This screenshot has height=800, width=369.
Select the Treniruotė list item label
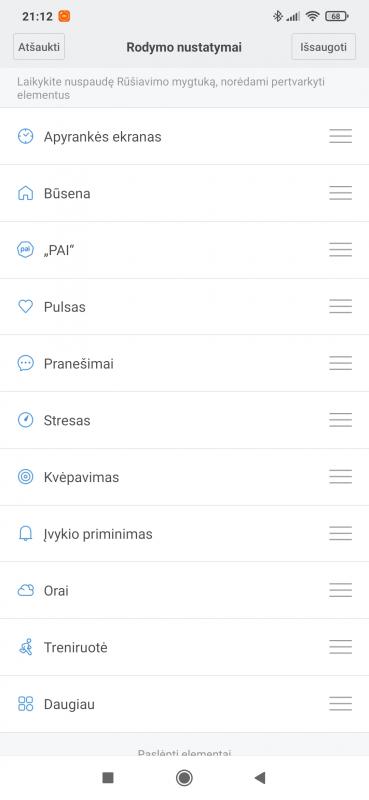point(76,647)
